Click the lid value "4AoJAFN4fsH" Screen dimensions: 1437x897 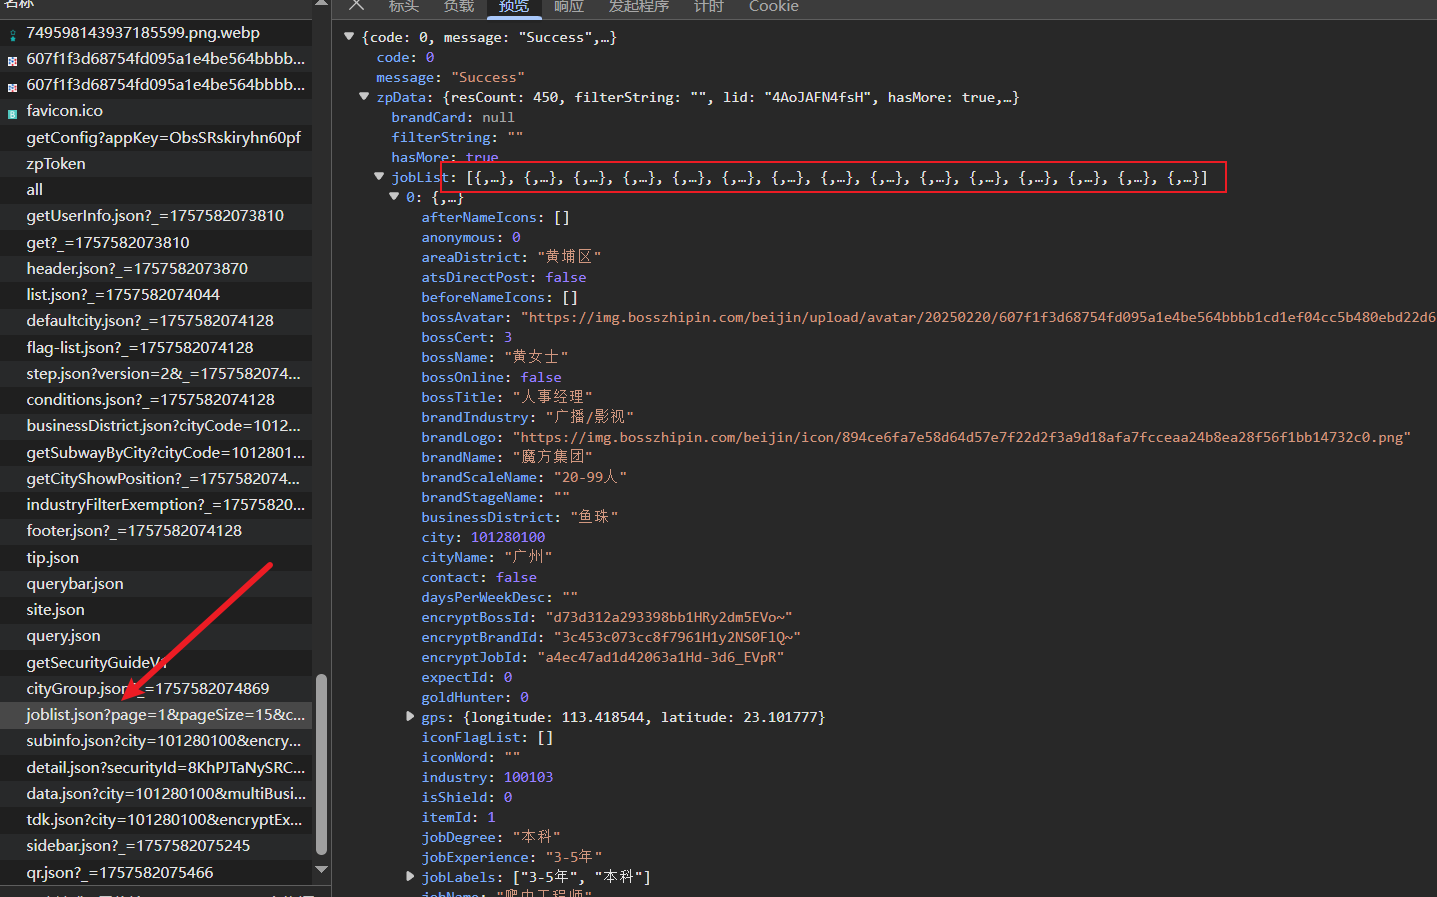click(817, 97)
